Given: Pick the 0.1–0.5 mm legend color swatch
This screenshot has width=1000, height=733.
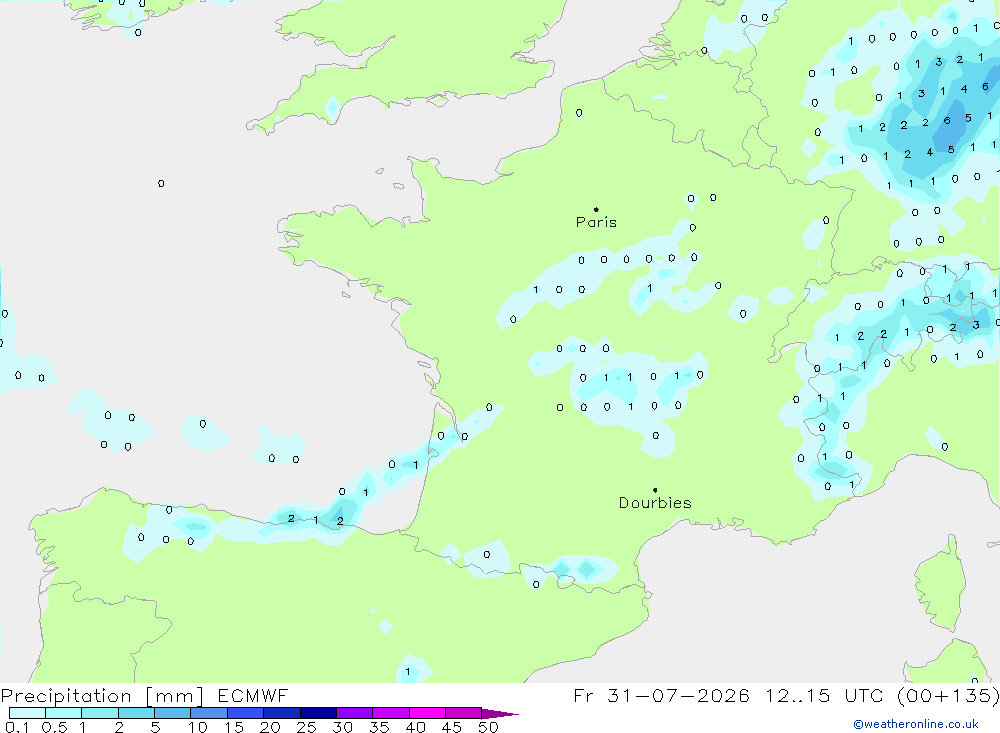Looking at the screenshot, I should click(x=27, y=713).
